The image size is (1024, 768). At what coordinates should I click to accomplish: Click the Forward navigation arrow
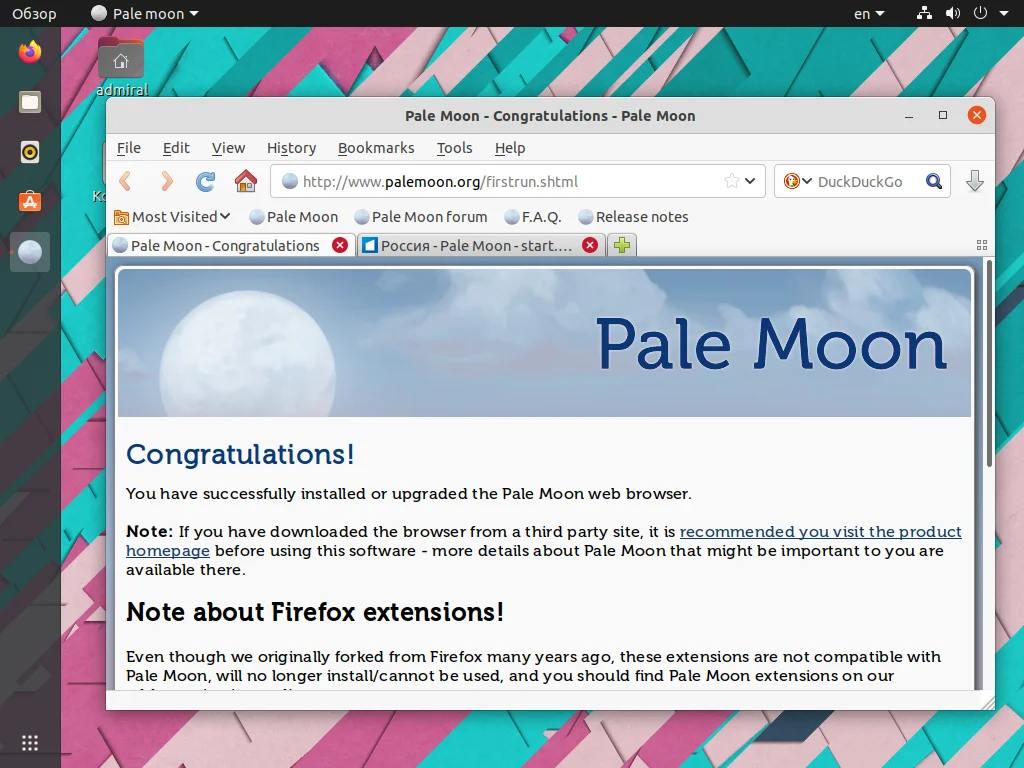click(167, 181)
